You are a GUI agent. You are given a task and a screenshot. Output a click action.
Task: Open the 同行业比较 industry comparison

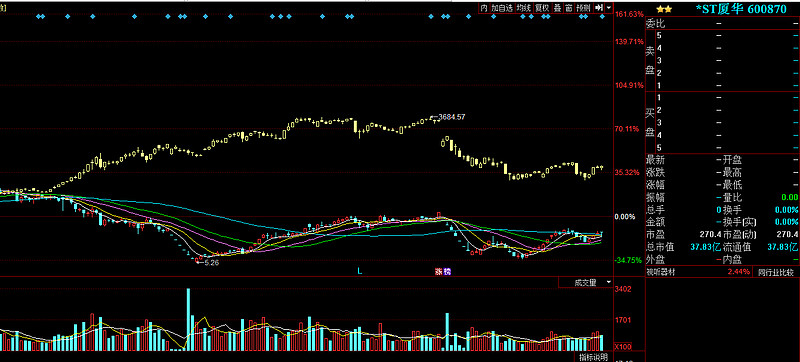point(776,272)
